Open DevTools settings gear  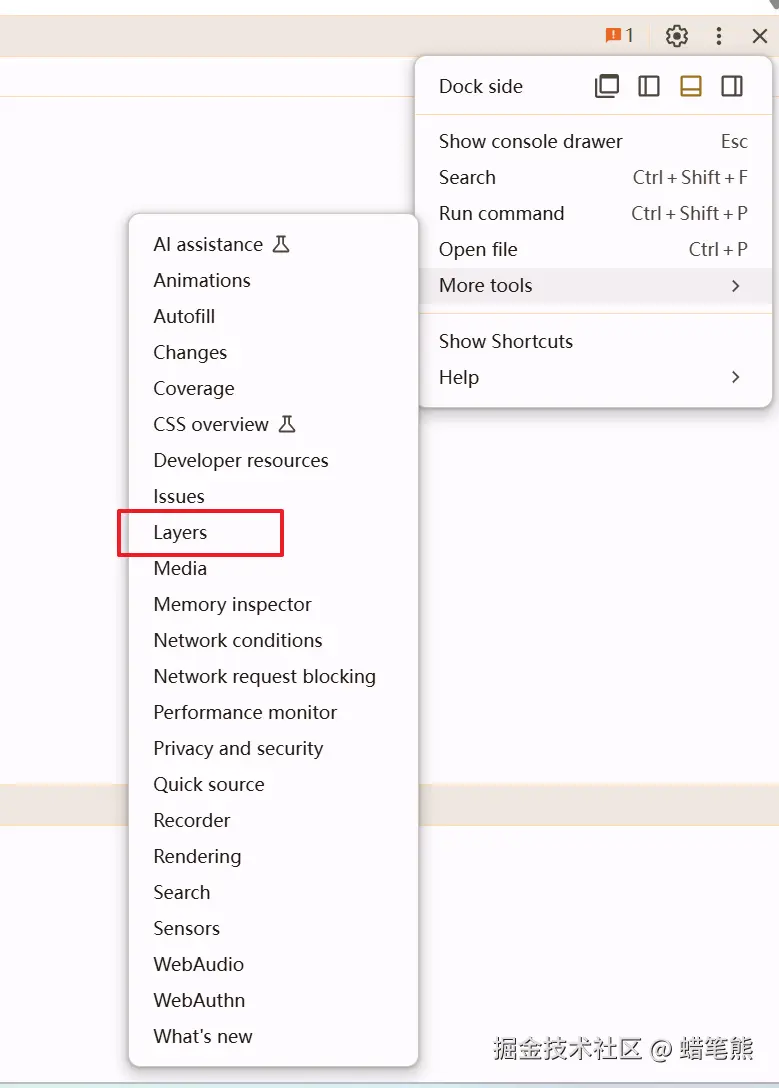676,35
